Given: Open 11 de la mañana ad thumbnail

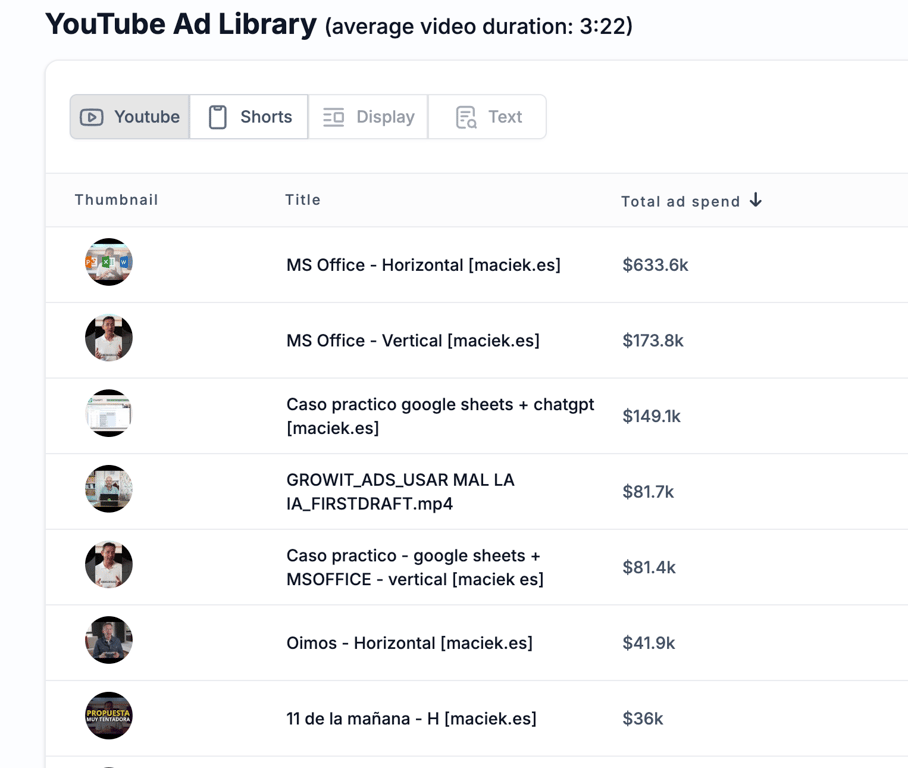Looking at the screenshot, I should [x=109, y=716].
